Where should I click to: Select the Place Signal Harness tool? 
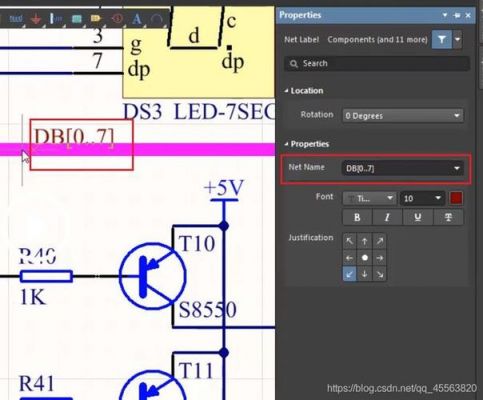click(55, 19)
